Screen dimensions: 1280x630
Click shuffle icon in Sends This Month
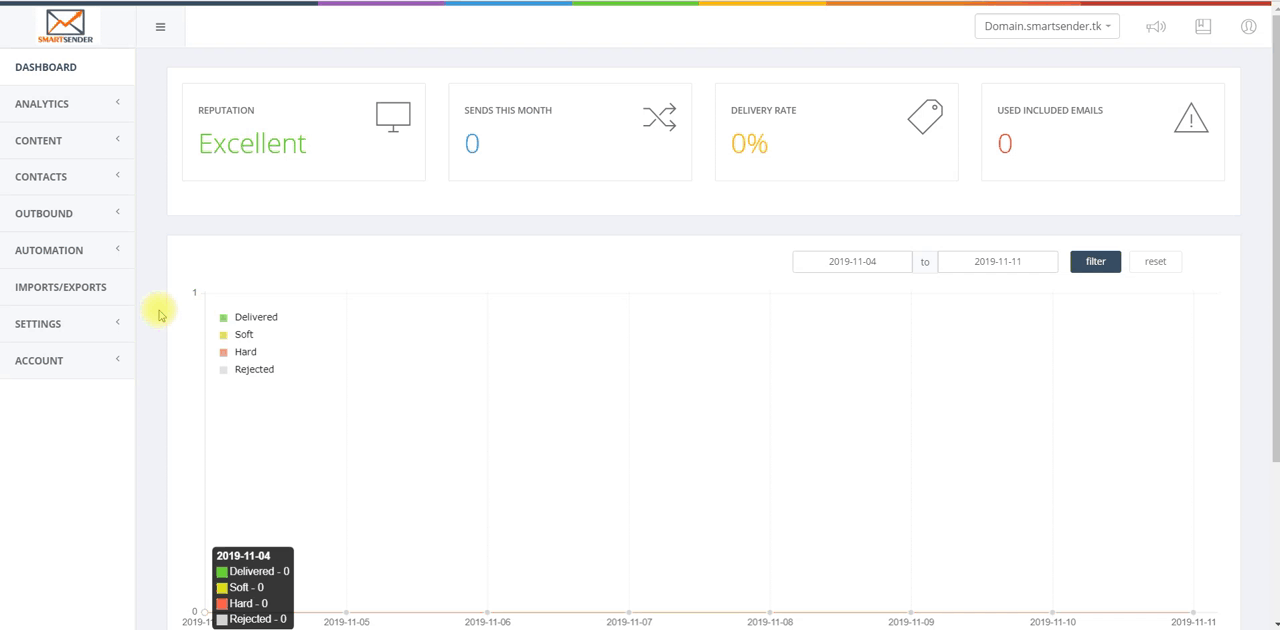tap(659, 117)
